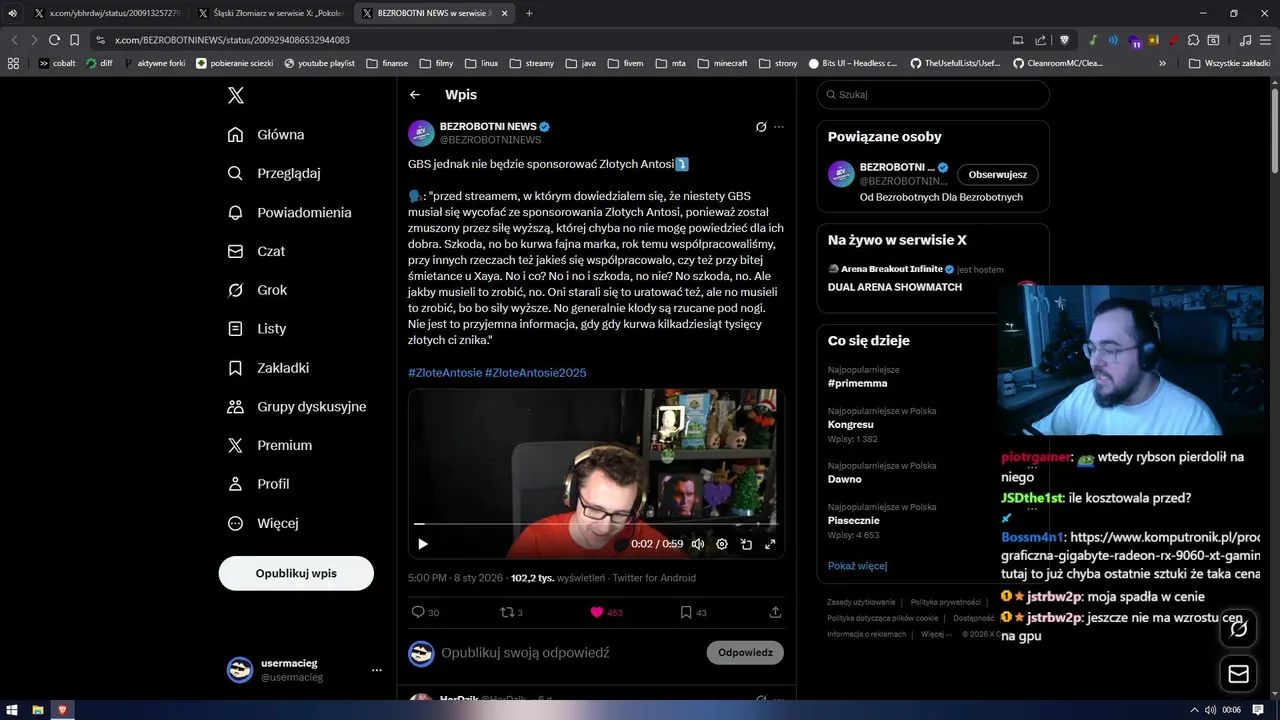1280x720 pixels.
Task: Click Pokaż więcej under trends
Action: (x=857, y=566)
